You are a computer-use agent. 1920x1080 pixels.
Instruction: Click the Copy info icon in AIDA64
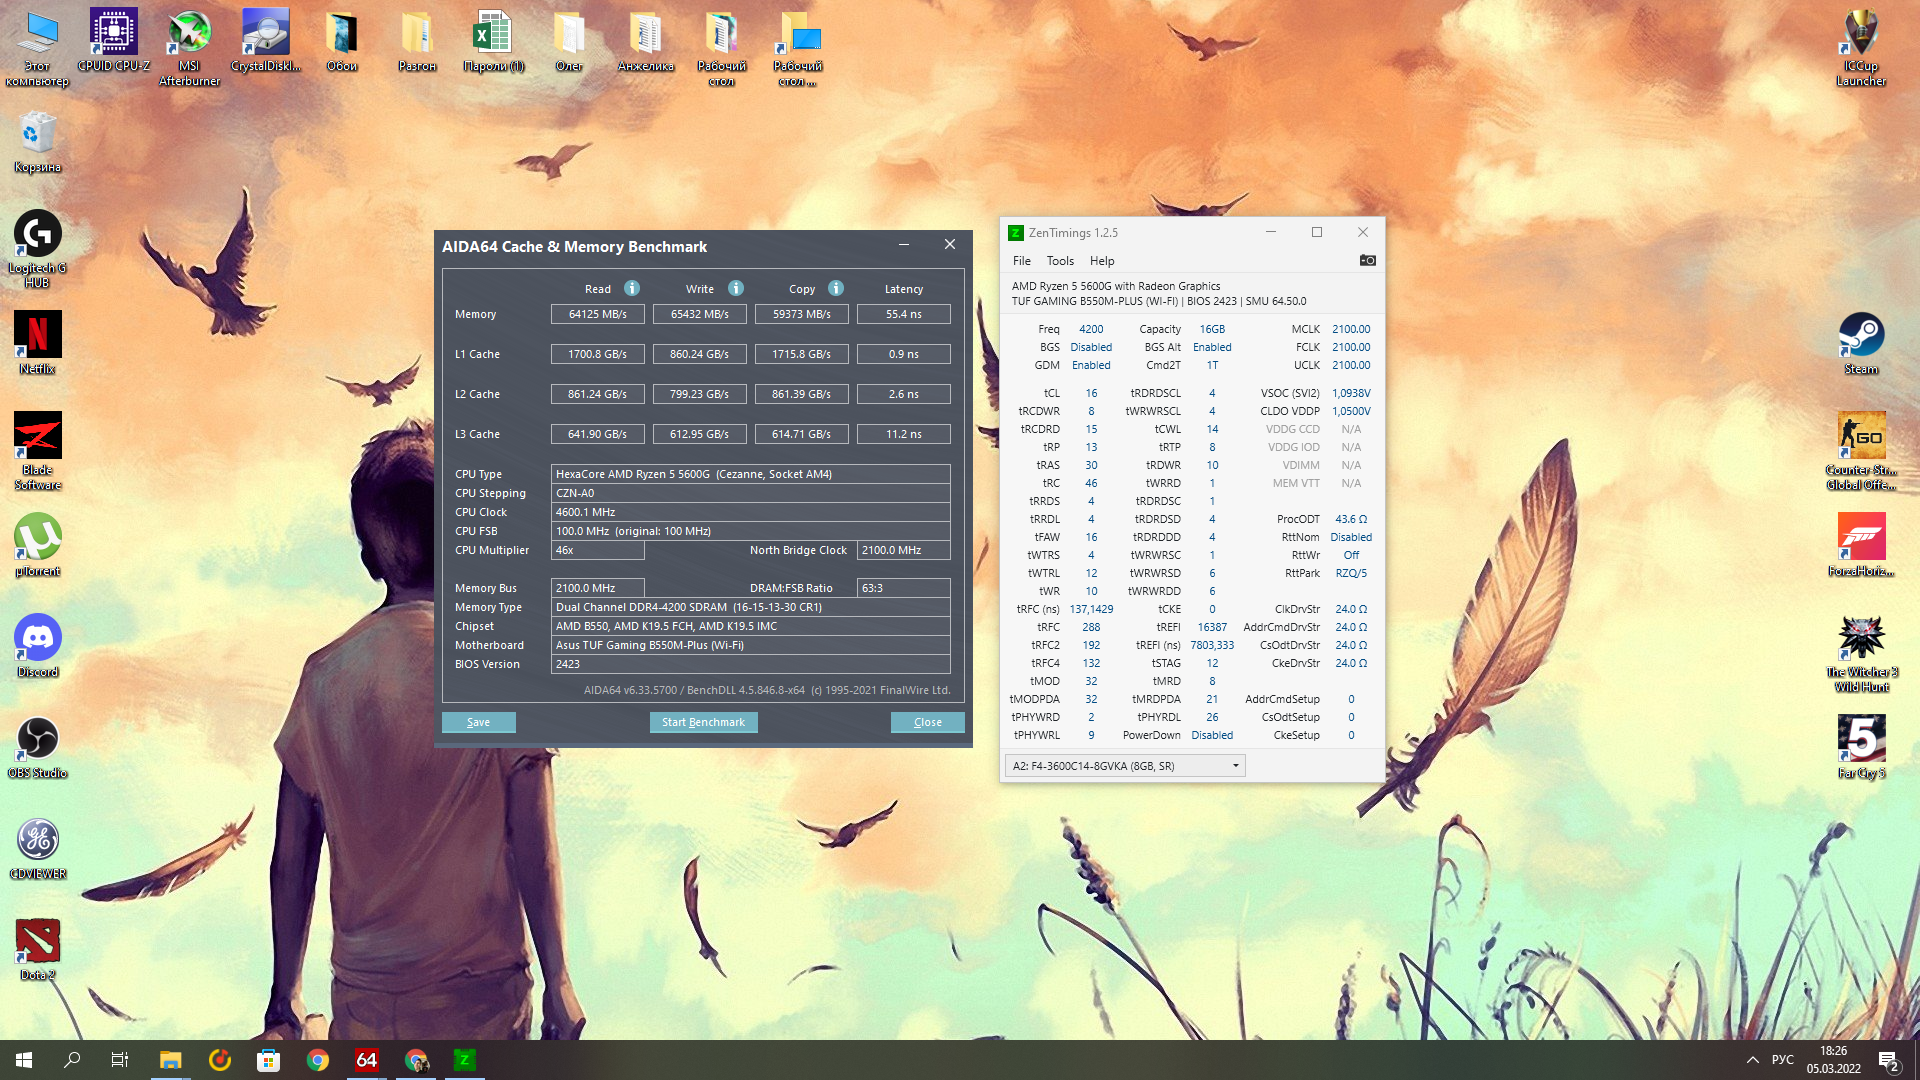(836, 288)
